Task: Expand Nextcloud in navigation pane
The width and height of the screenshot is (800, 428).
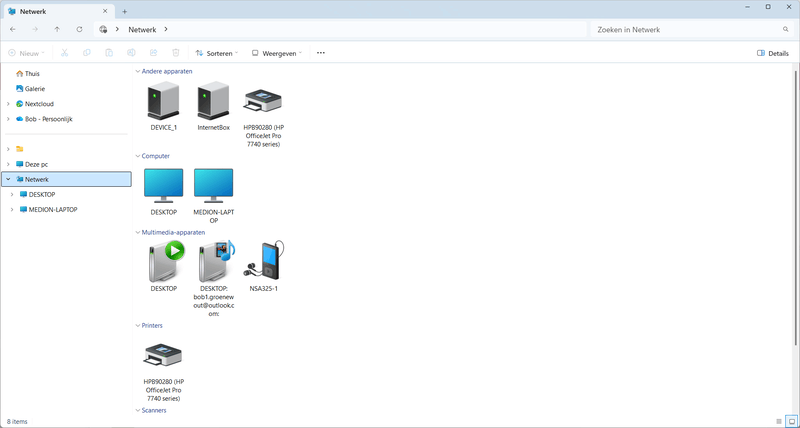Action: point(8,104)
